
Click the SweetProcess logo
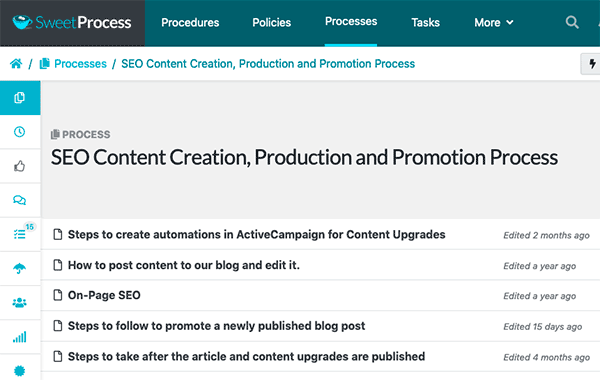click(x=72, y=23)
